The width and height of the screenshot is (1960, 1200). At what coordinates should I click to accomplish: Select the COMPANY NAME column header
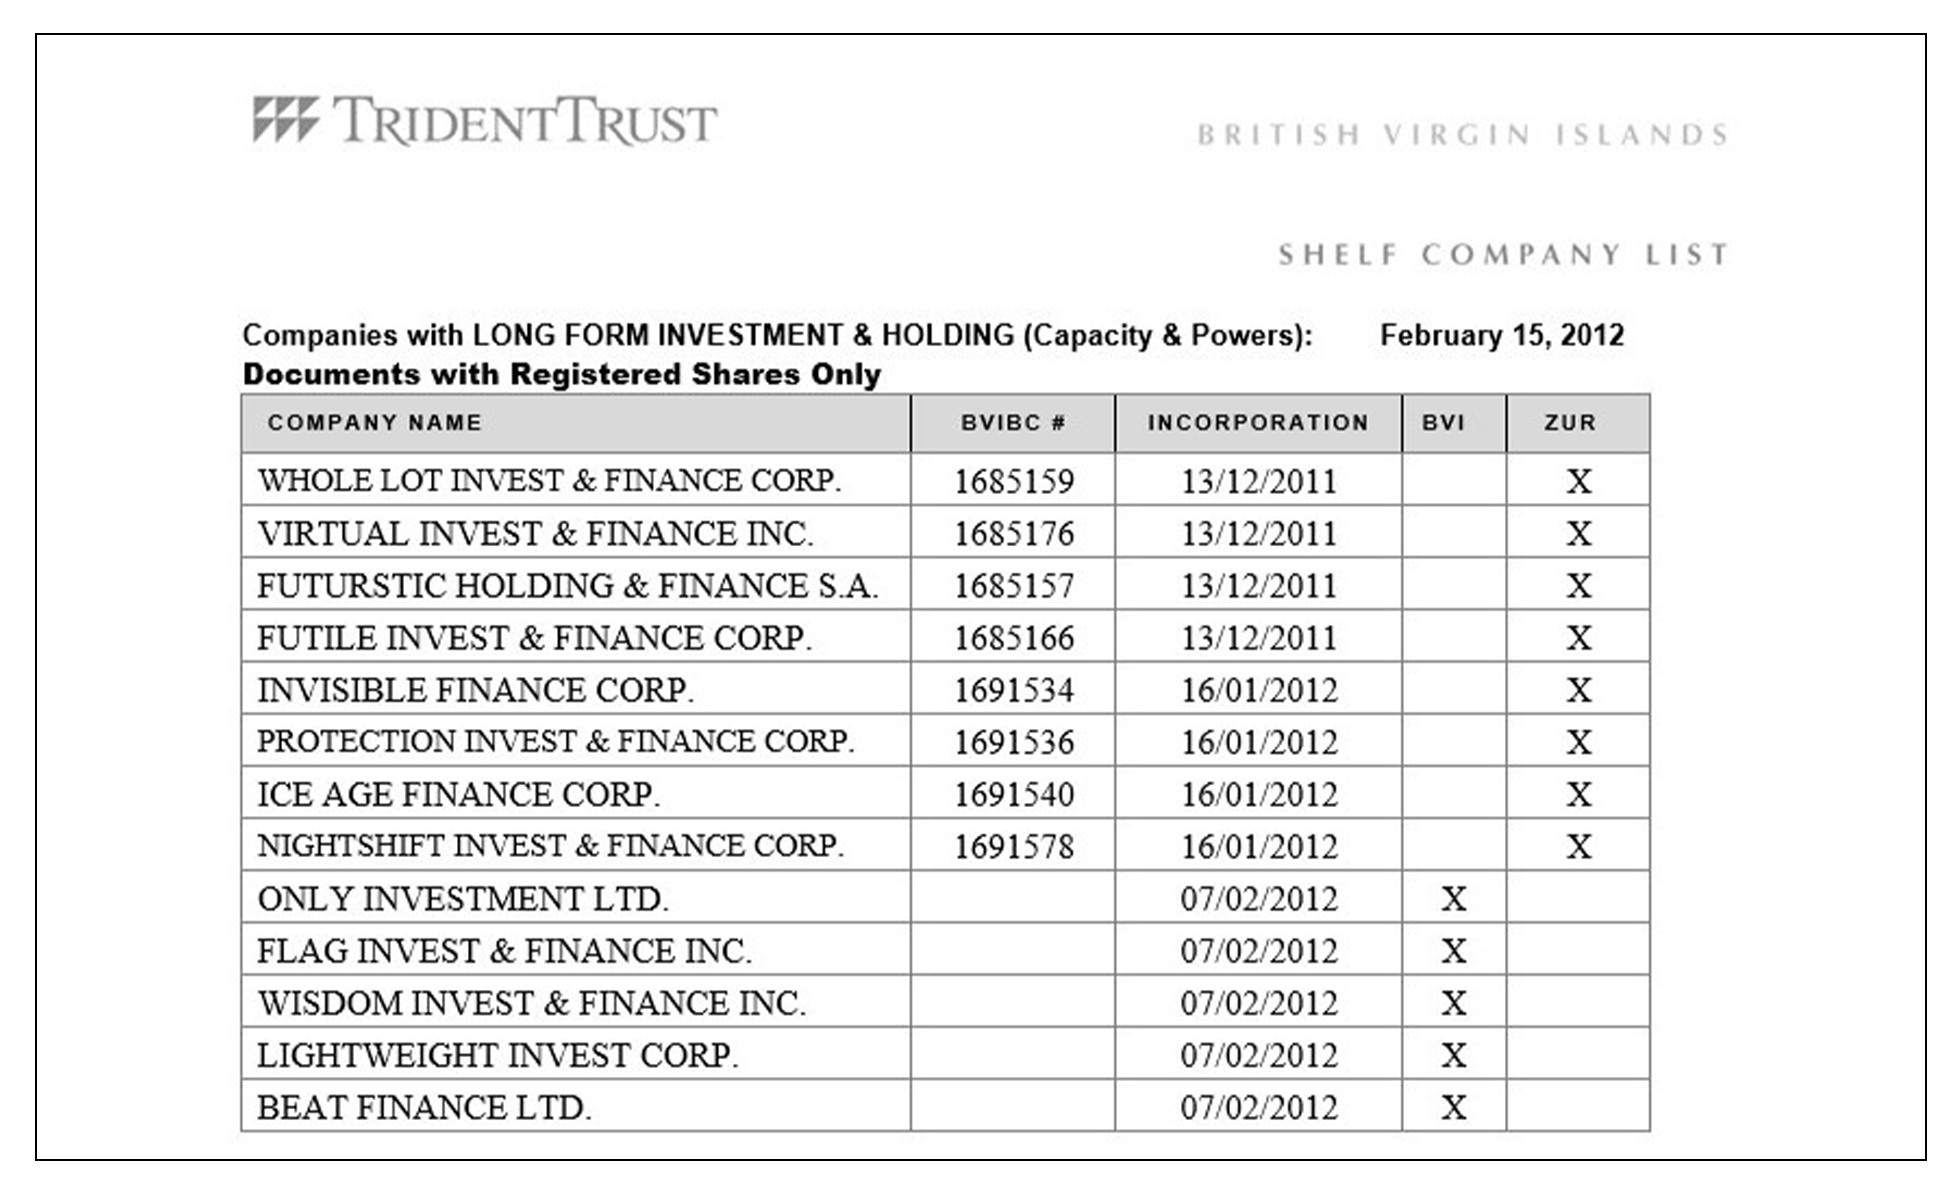tap(374, 423)
